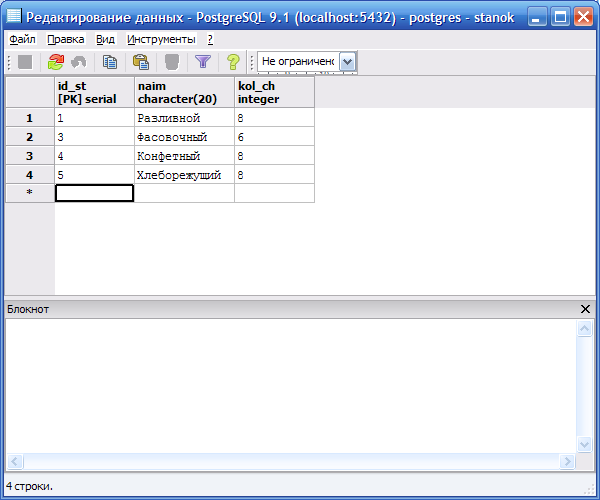Select the kol_ch column header

[274, 92]
